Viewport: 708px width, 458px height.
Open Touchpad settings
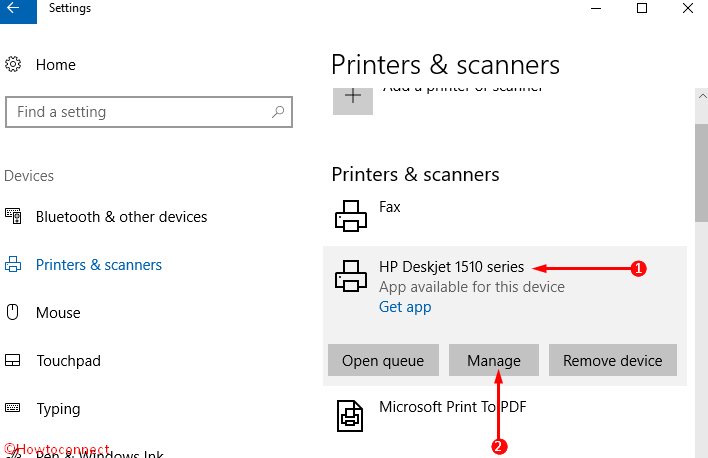coord(69,360)
